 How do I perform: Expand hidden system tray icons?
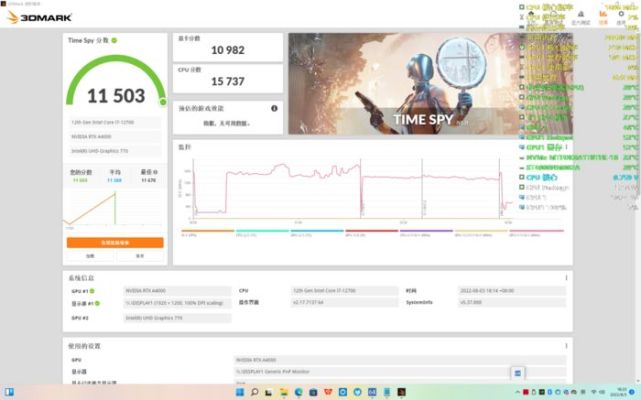pyautogui.click(x=518, y=392)
